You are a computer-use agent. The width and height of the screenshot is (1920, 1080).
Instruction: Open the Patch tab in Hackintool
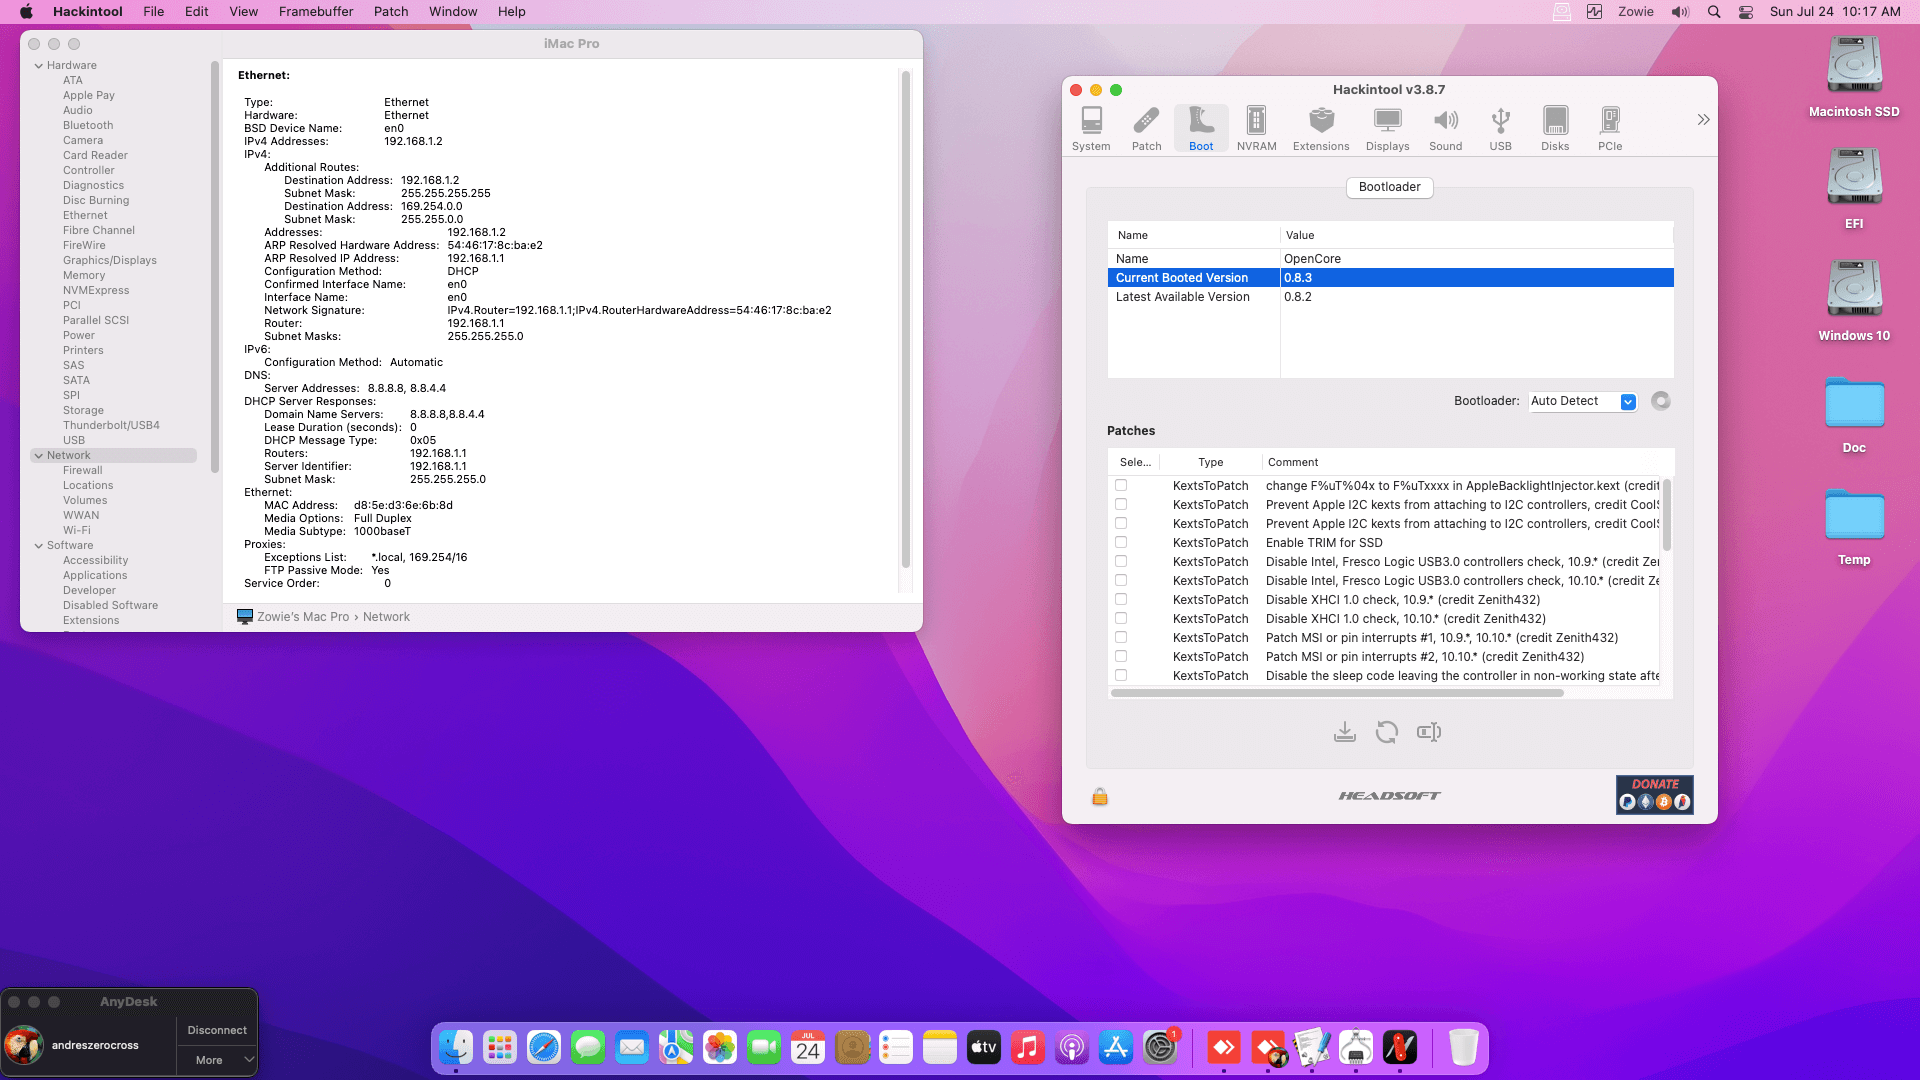(1146, 129)
